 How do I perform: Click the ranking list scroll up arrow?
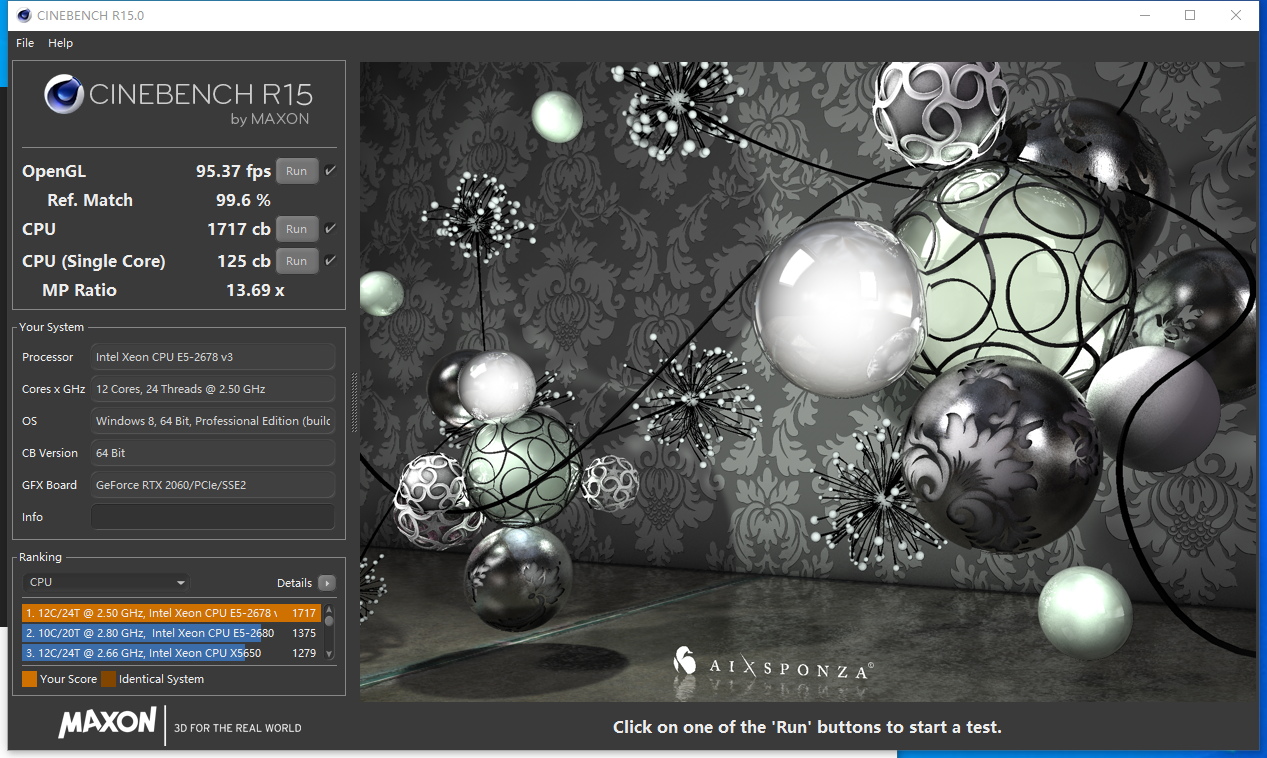328,609
